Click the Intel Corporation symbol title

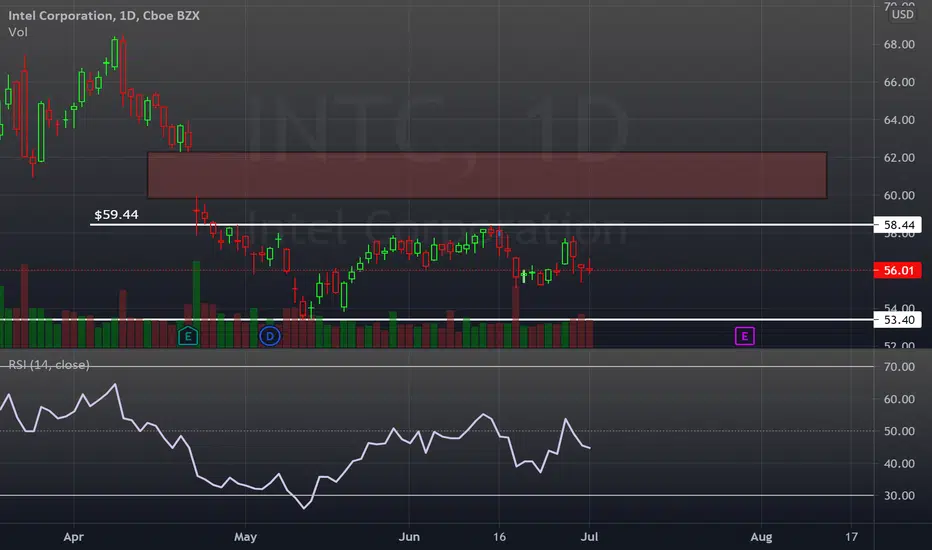click(x=104, y=15)
